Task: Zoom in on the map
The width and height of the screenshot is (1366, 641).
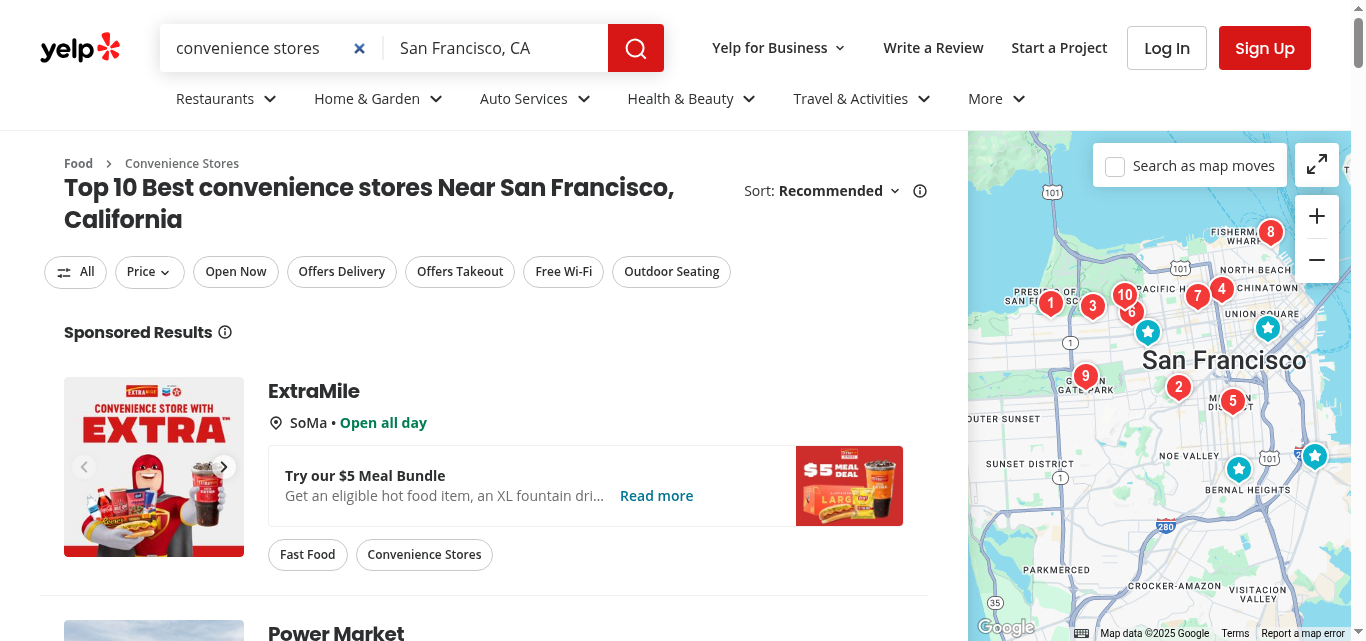Action: (1317, 216)
